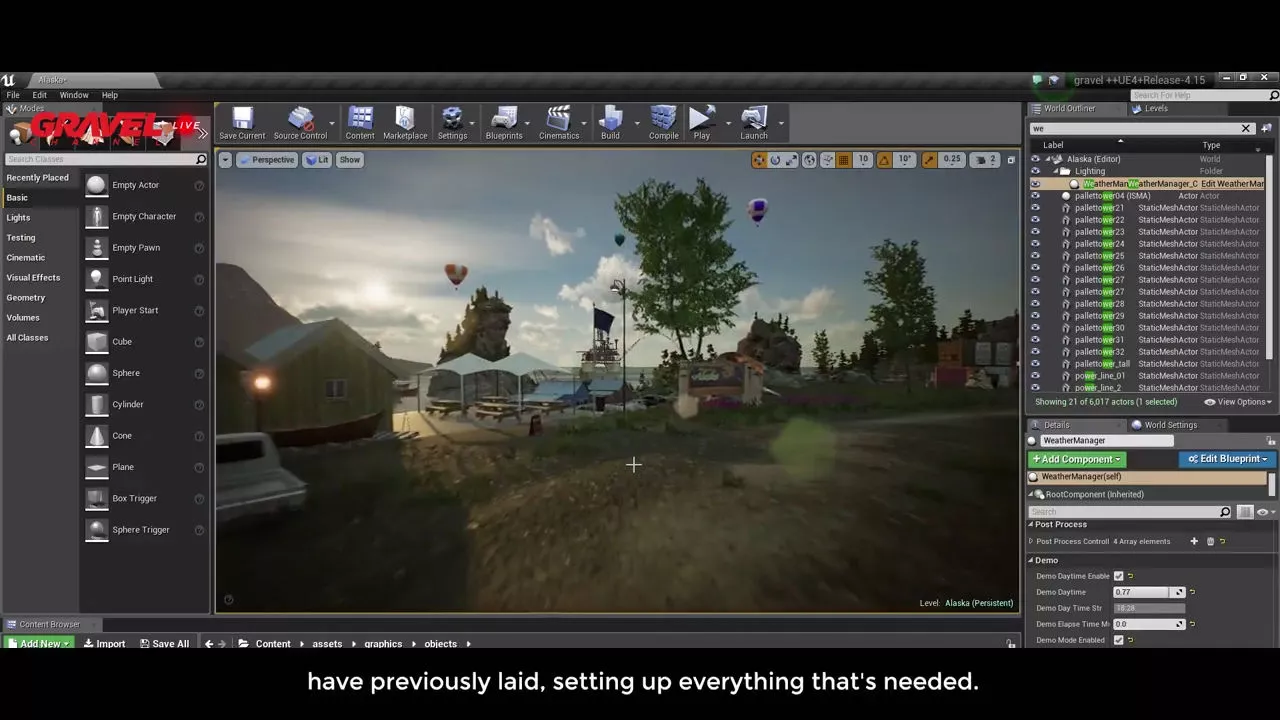Toggle the Demo Mode Enabled checkbox
Viewport: 1280px width, 720px height.
pyautogui.click(x=1118, y=640)
